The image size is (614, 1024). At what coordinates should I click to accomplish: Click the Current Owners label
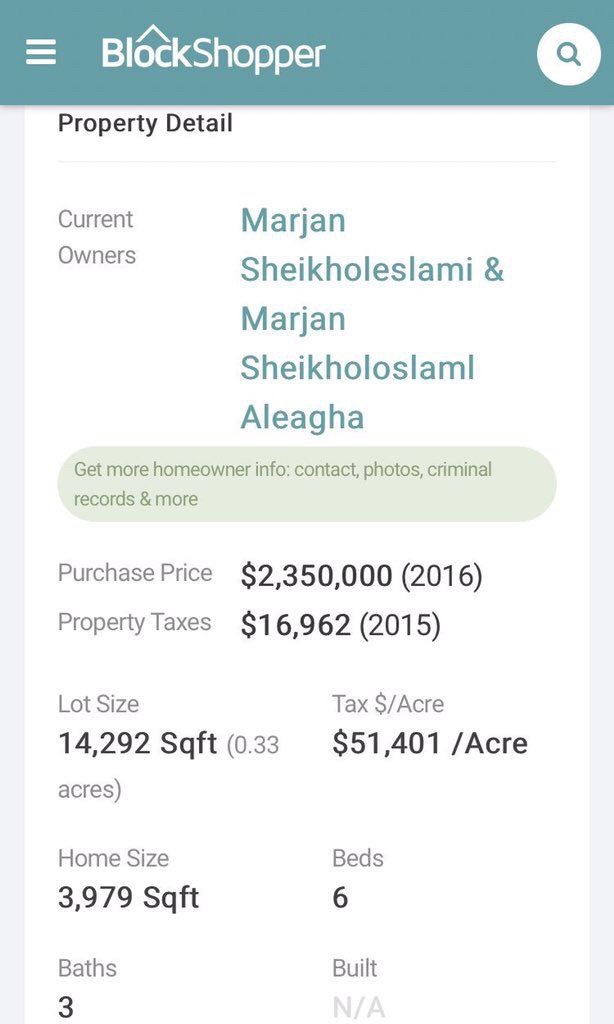[x=97, y=237]
